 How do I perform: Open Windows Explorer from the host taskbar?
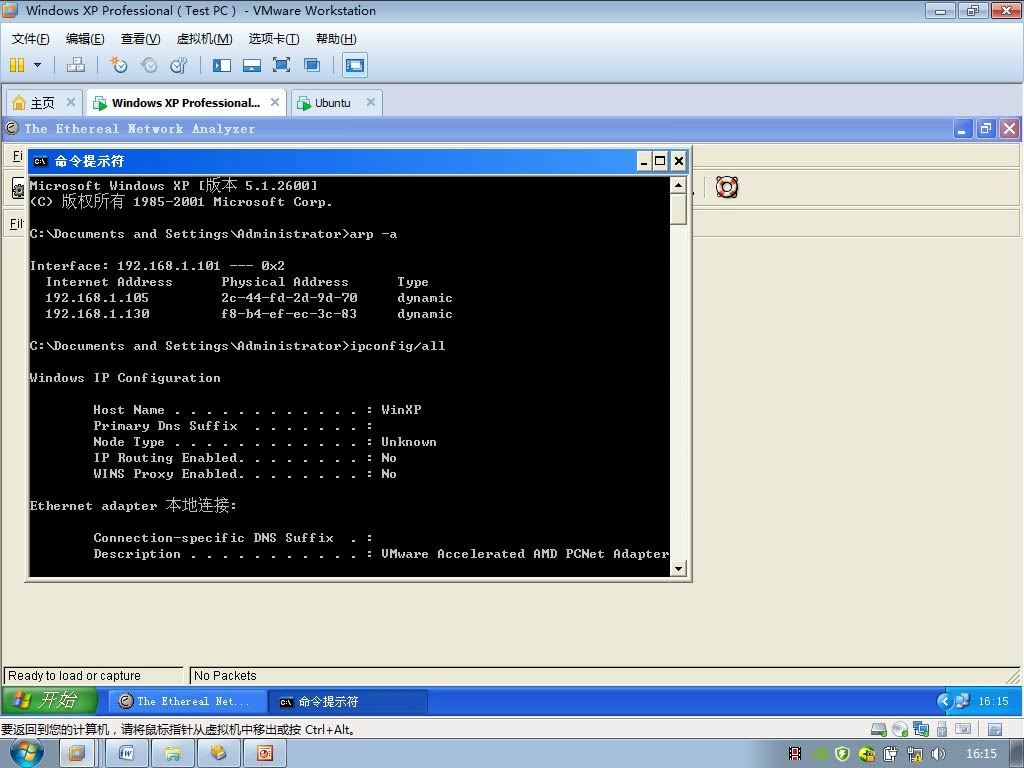click(x=173, y=754)
